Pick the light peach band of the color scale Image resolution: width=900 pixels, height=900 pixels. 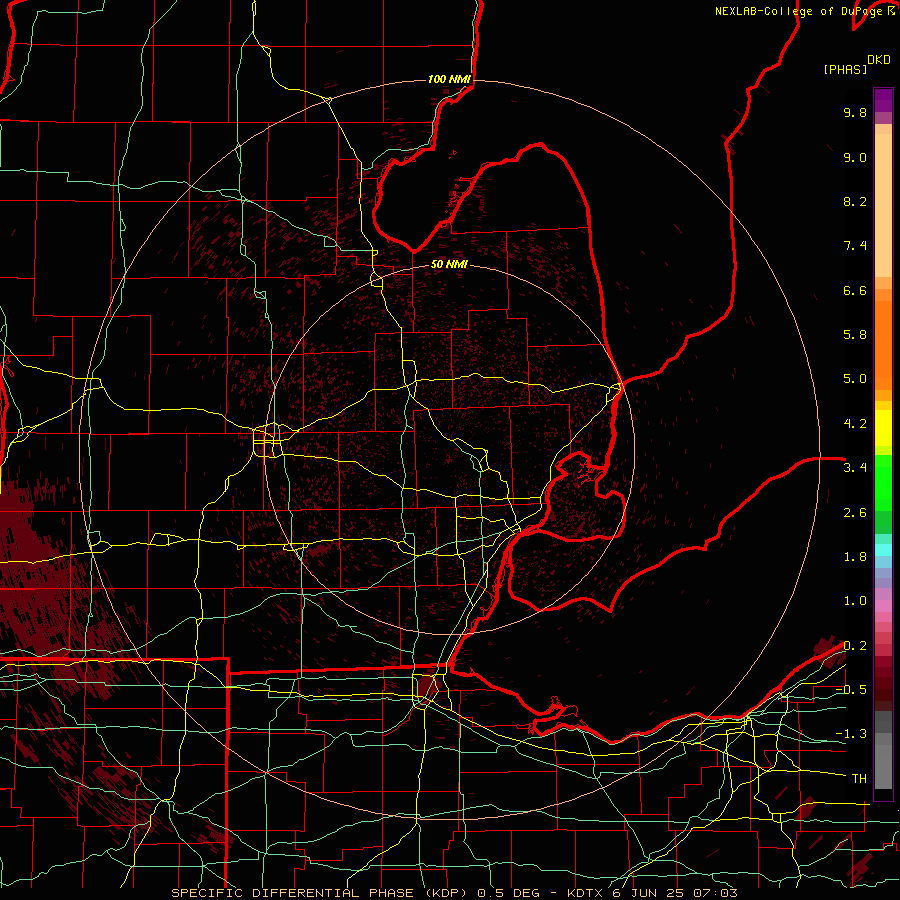click(883, 207)
